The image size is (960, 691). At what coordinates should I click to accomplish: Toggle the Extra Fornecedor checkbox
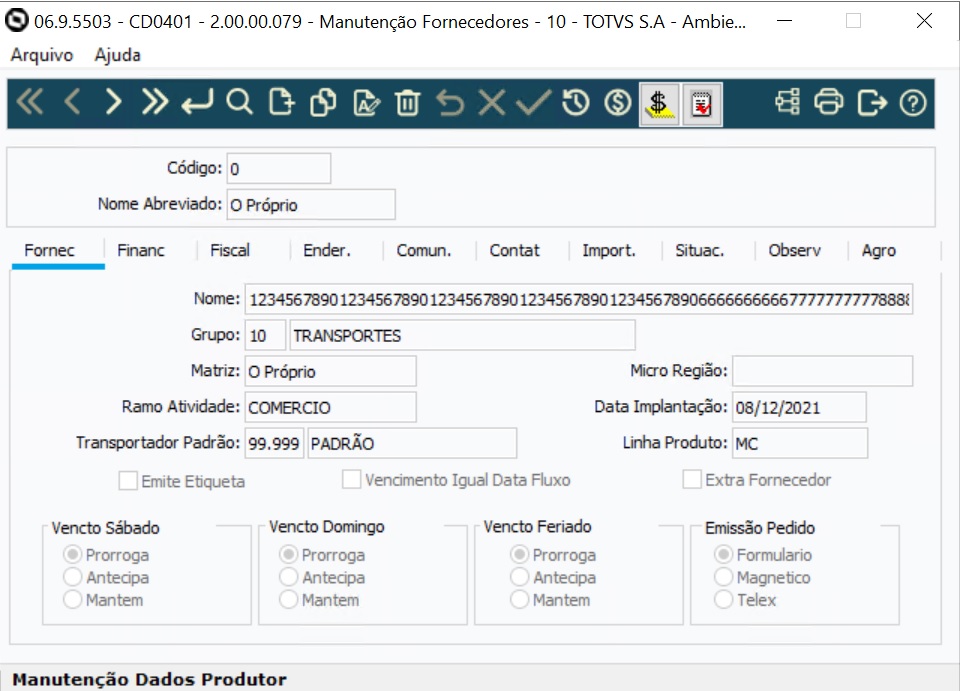[692, 480]
